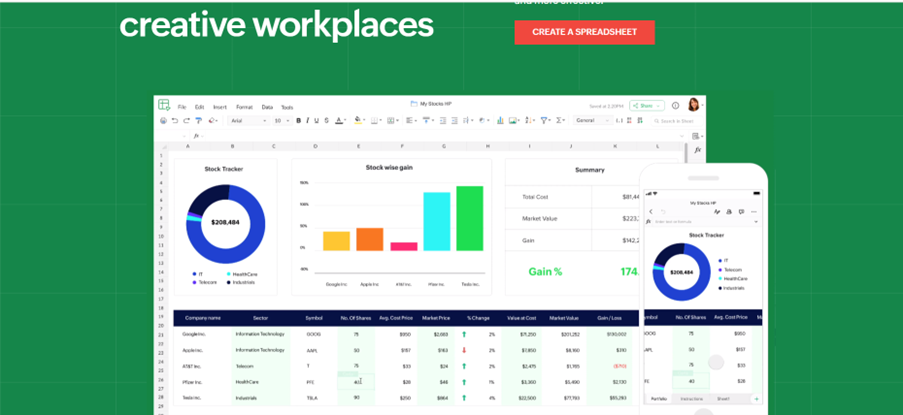Click the Print icon in toolbar
The image size is (903, 415).
(x=163, y=120)
